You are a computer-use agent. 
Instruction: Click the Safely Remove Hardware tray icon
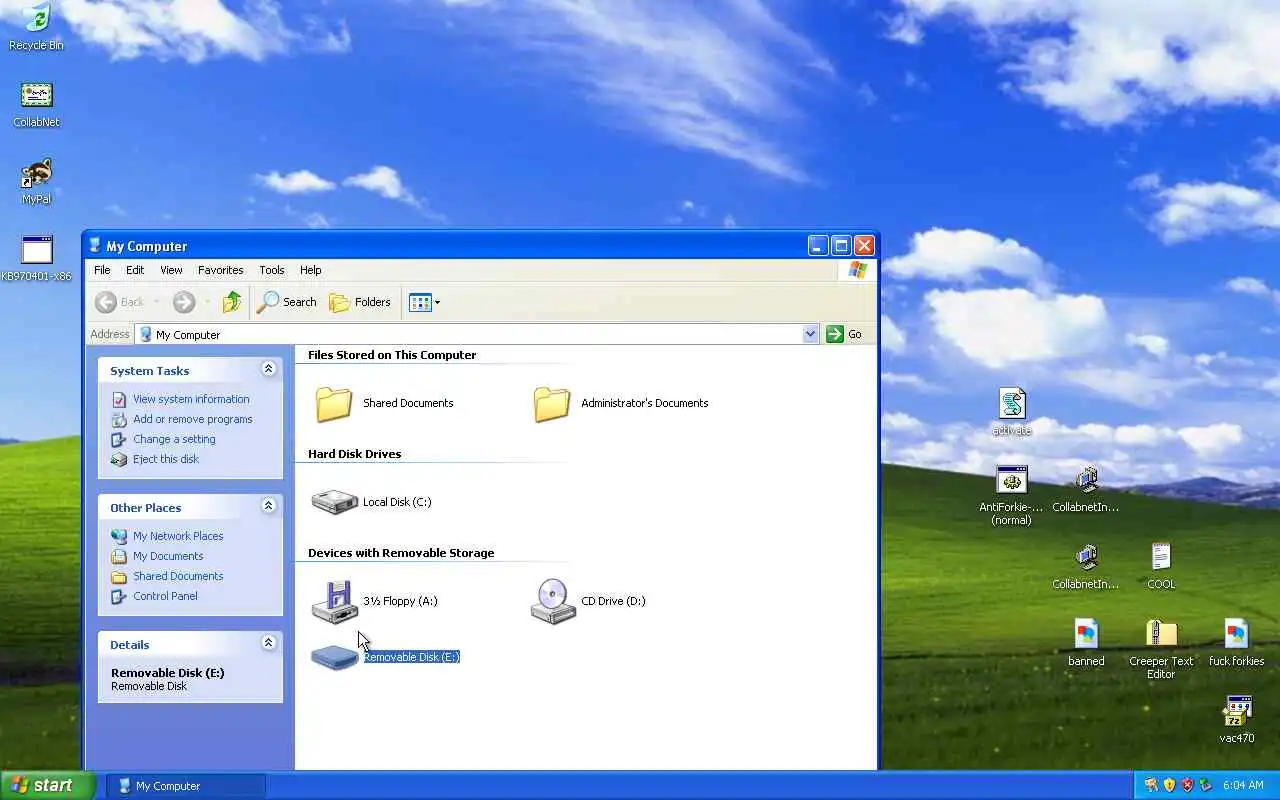tap(1205, 785)
